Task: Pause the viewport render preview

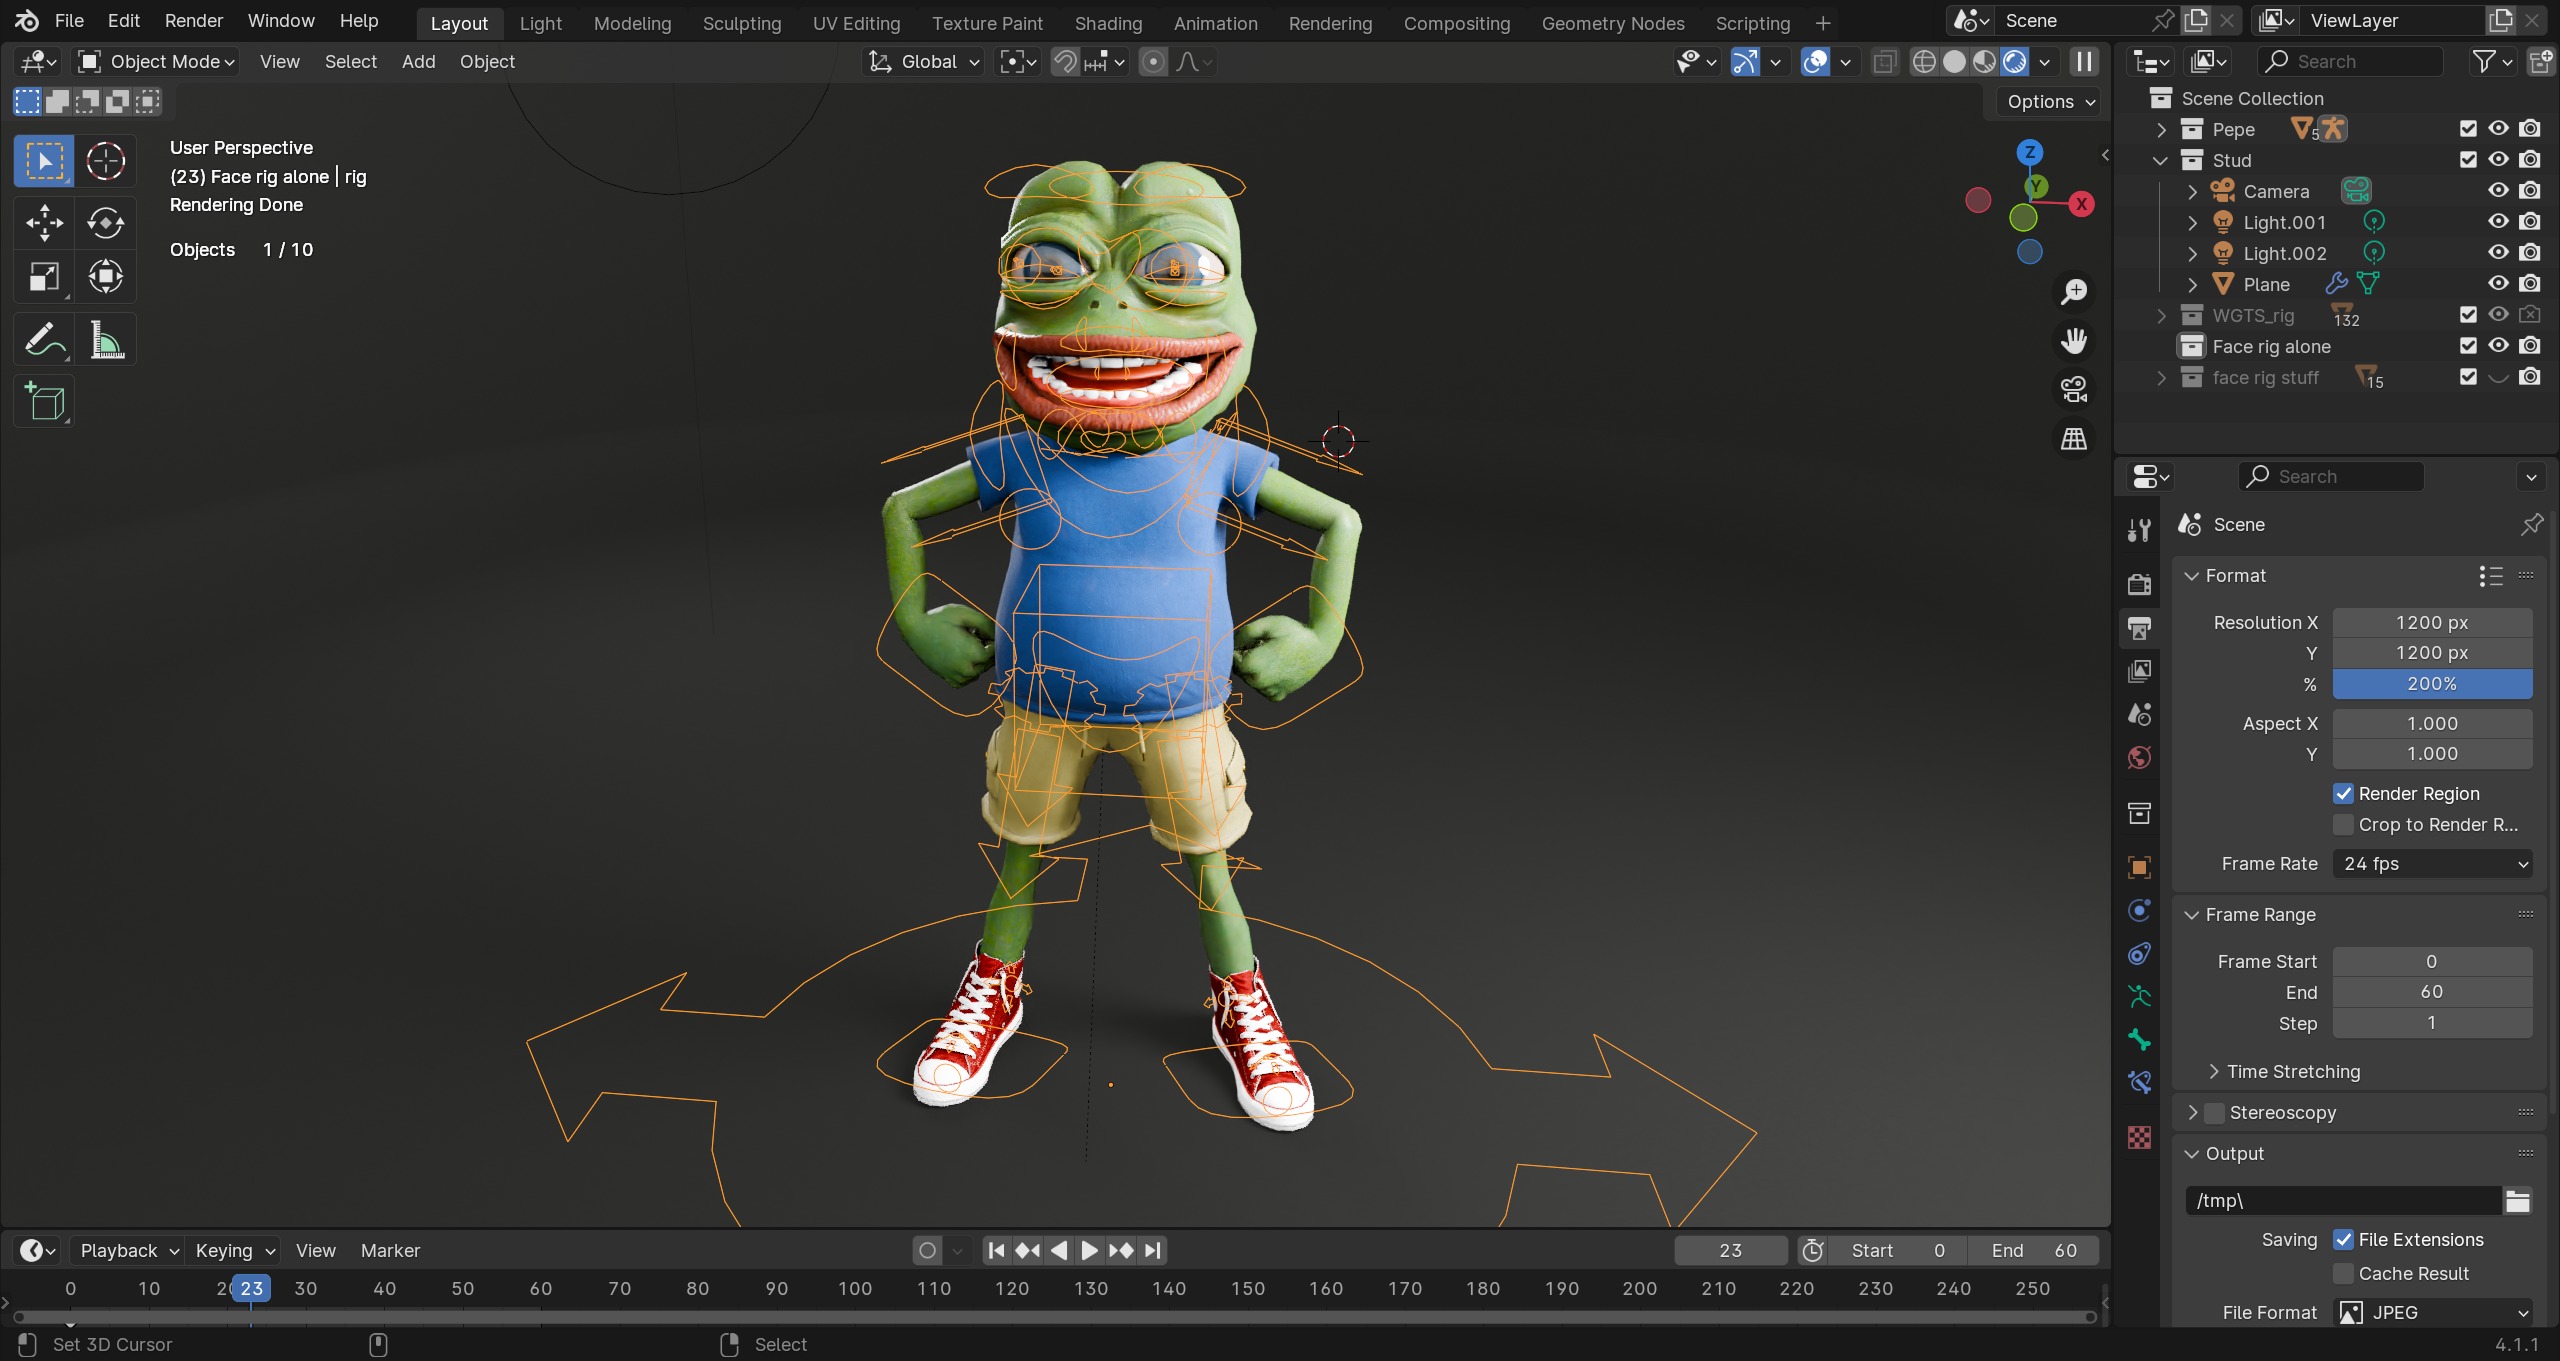Action: pos(2084,62)
